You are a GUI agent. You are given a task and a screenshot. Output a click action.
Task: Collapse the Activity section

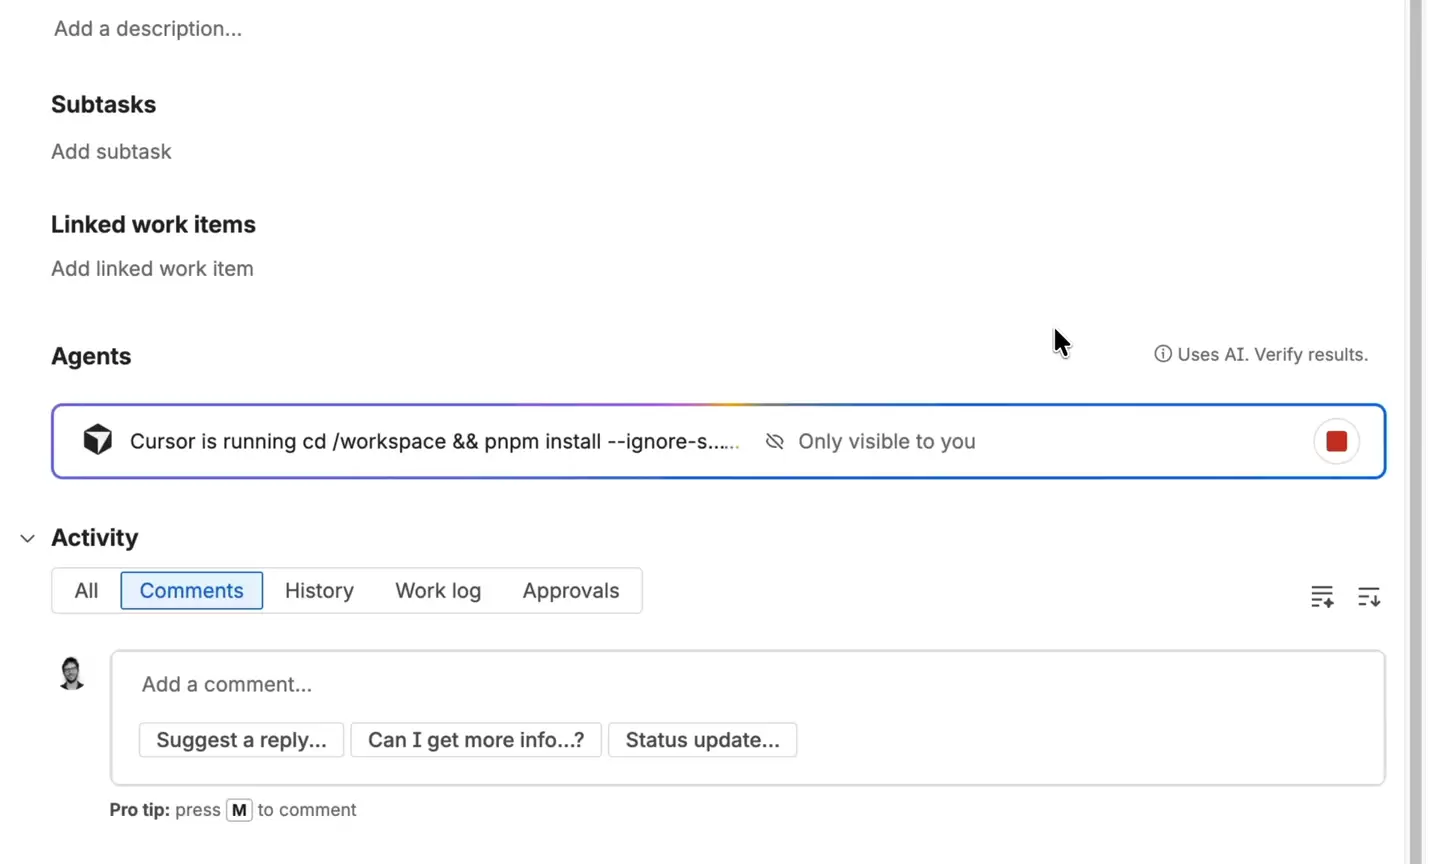[x=27, y=538]
